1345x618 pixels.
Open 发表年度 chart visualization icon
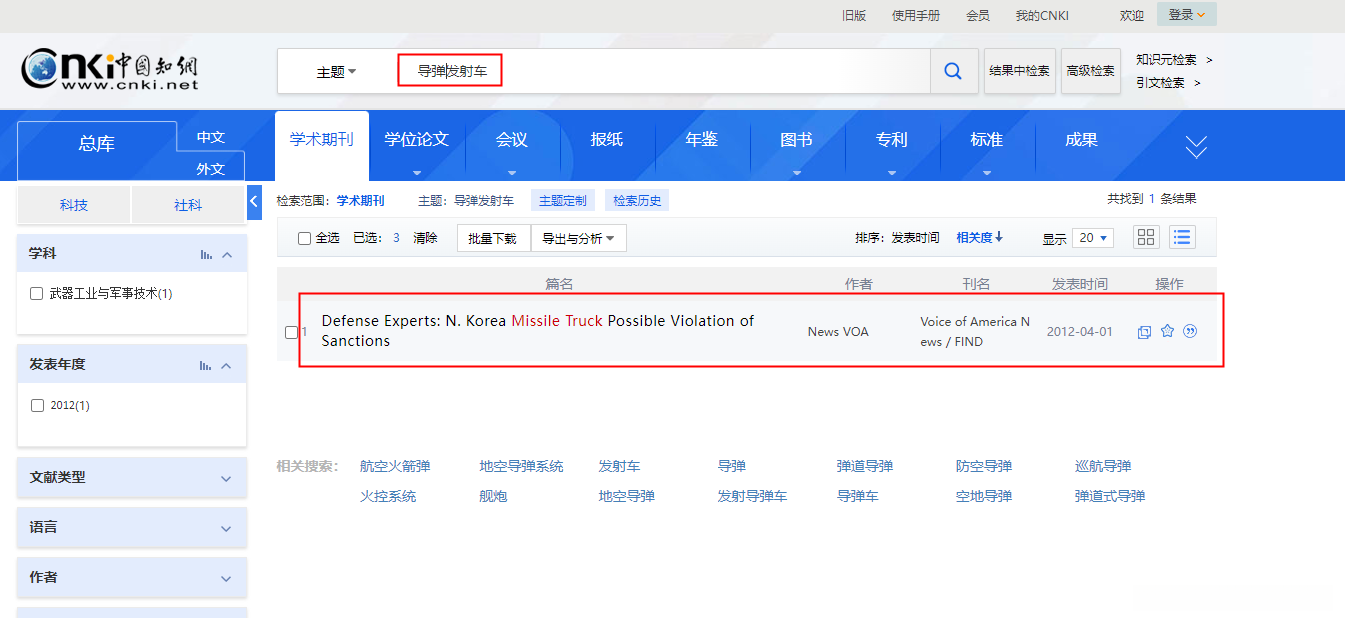pos(206,366)
